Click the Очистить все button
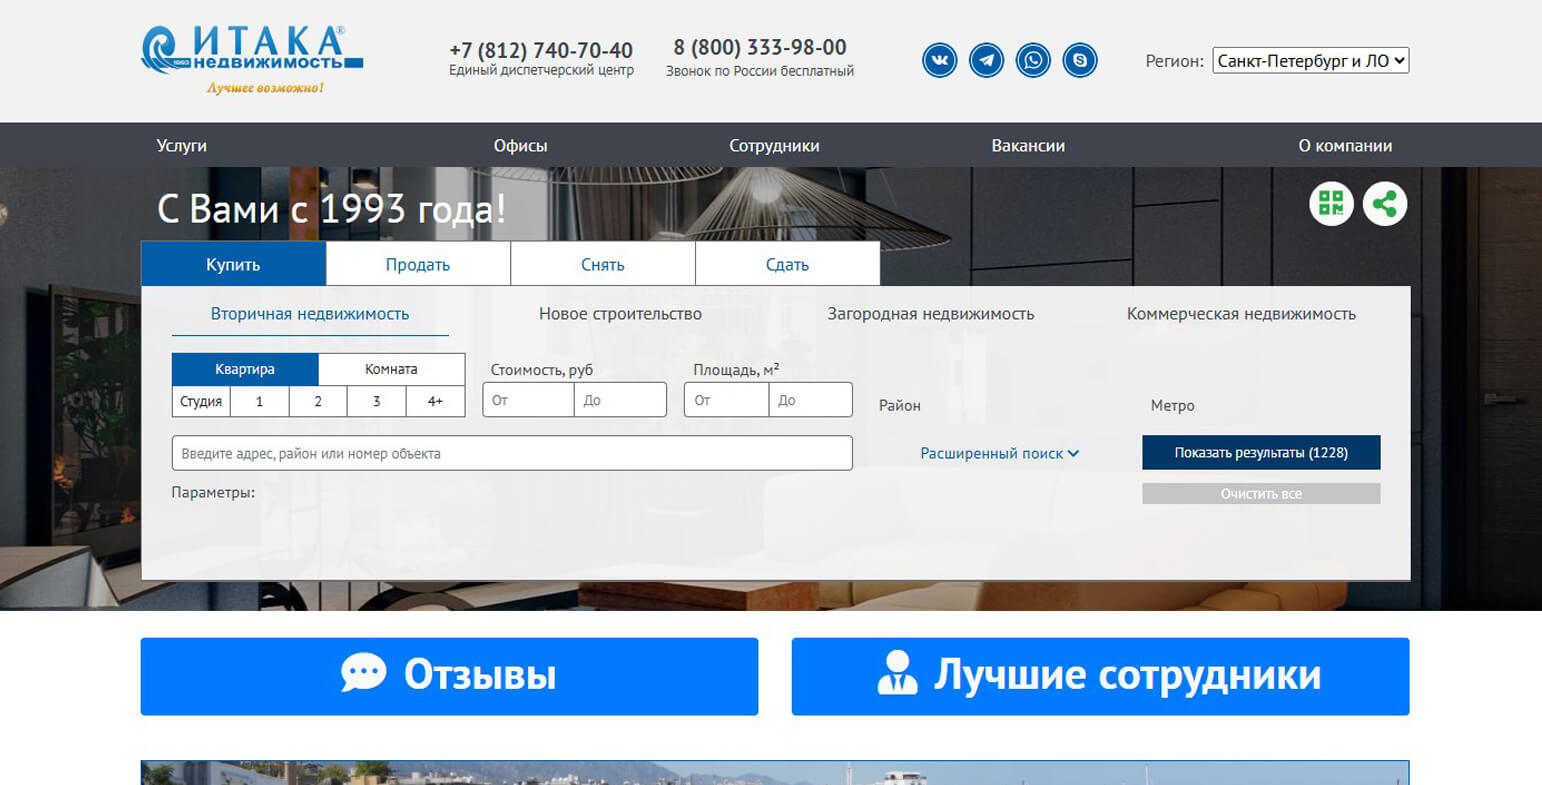This screenshot has height=785, width=1542. pyautogui.click(x=1261, y=494)
